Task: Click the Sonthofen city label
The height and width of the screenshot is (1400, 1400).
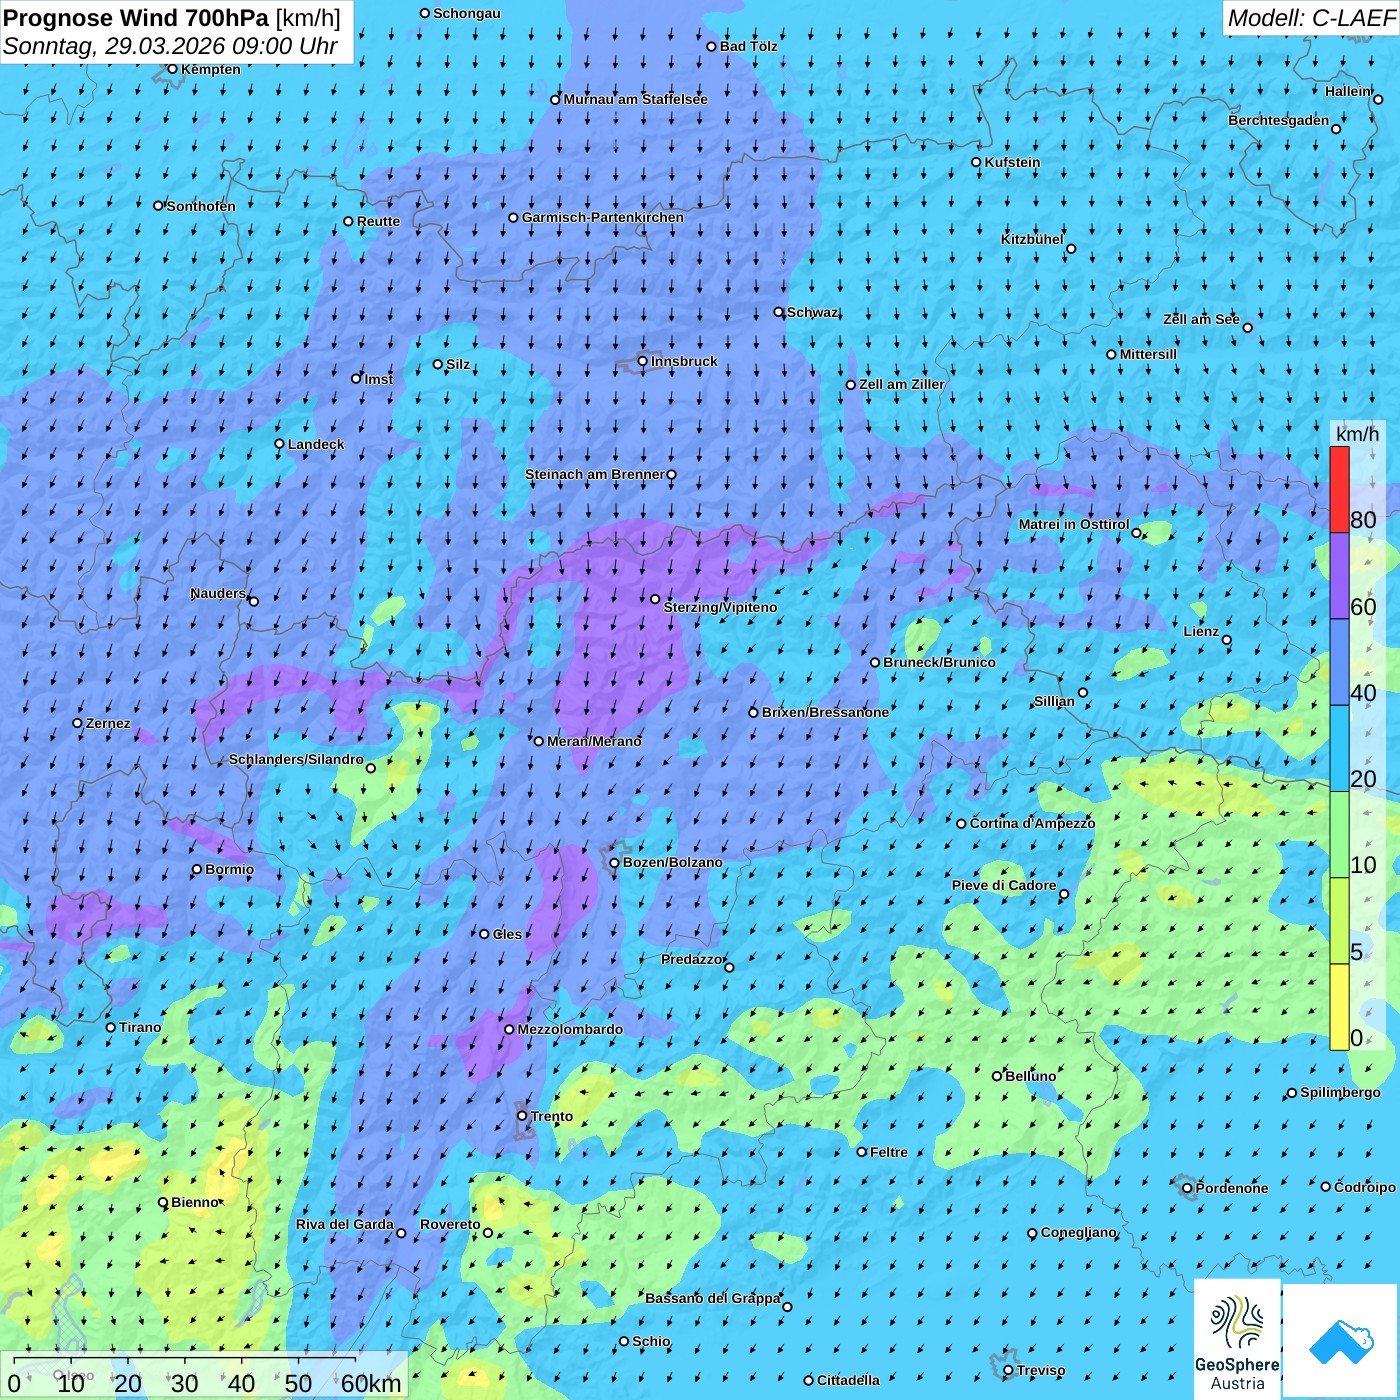Action: click(x=201, y=206)
